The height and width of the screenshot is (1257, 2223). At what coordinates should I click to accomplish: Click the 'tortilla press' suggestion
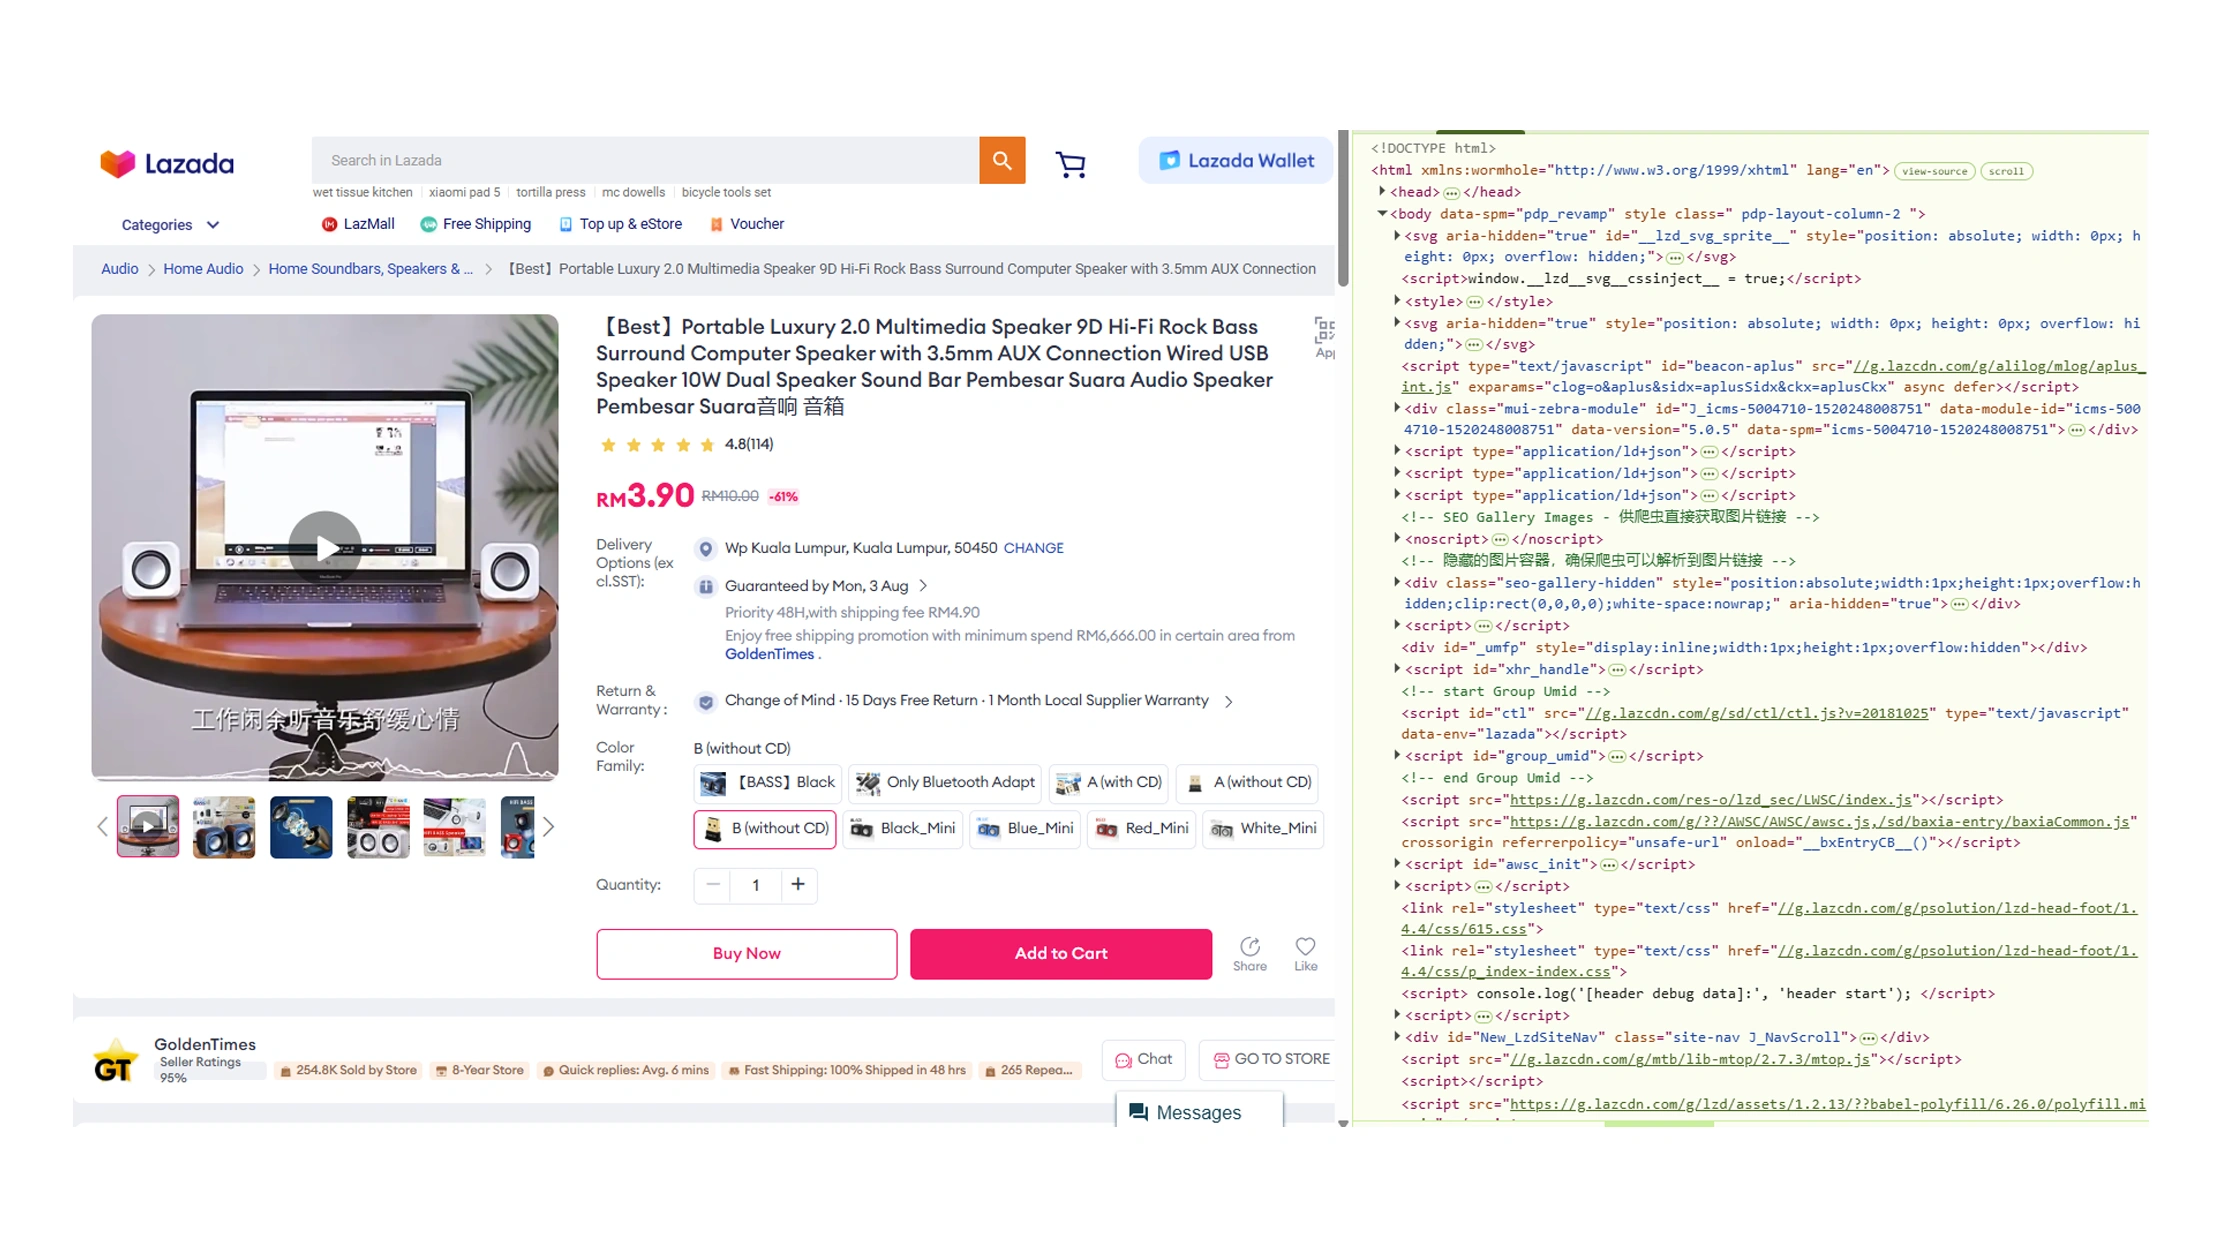(x=550, y=192)
